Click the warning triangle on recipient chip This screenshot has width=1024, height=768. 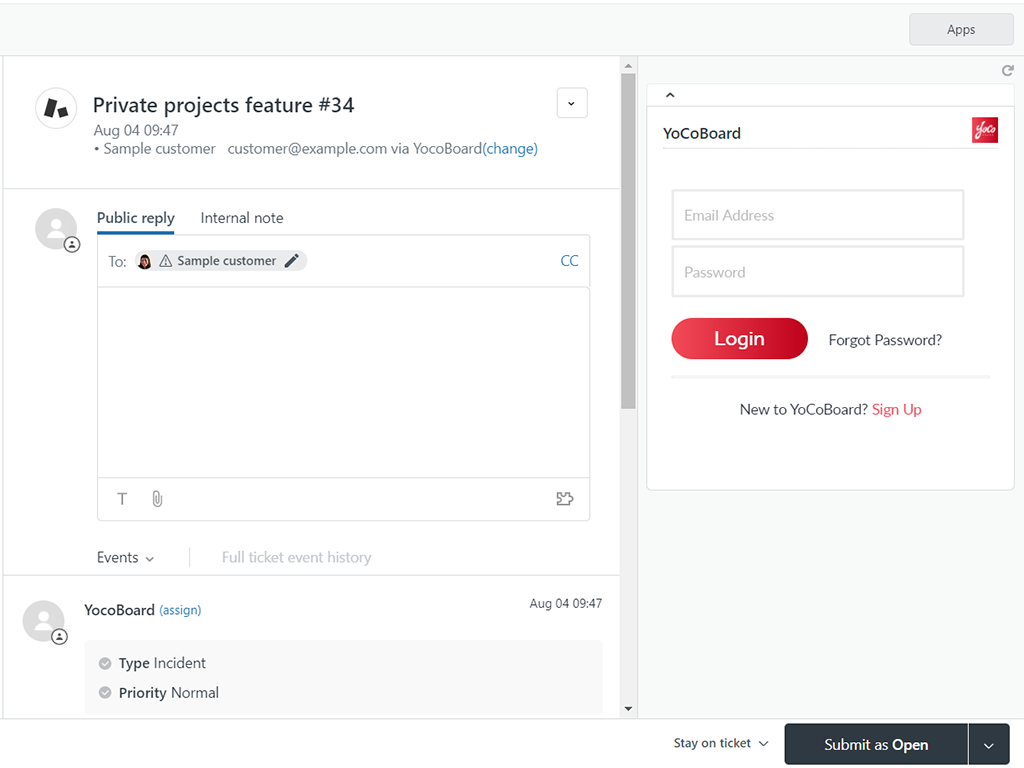point(166,261)
